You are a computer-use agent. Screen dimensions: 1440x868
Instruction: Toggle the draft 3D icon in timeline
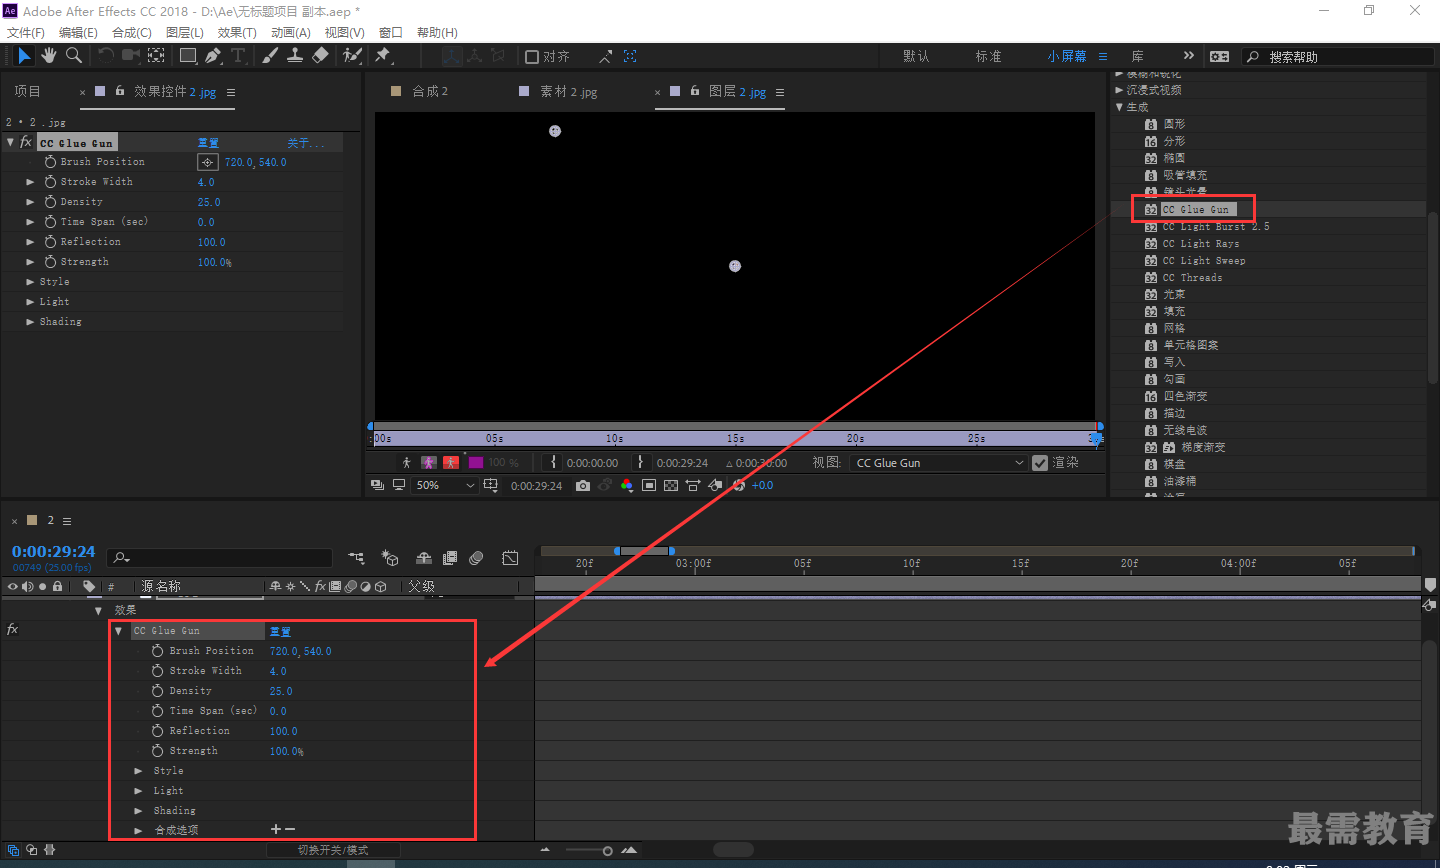click(x=390, y=558)
